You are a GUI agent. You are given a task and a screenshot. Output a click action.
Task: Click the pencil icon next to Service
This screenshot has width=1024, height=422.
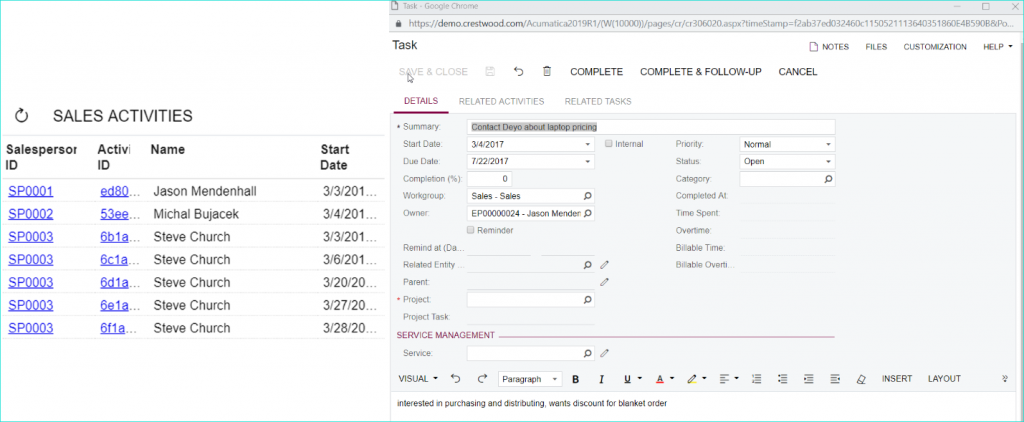click(x=605, y=353)
